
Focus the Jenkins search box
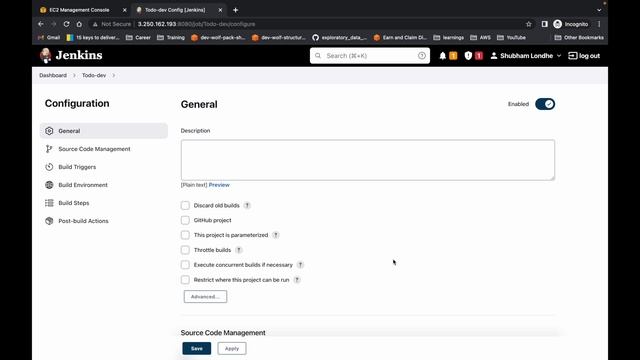click(x=370, y=56)
